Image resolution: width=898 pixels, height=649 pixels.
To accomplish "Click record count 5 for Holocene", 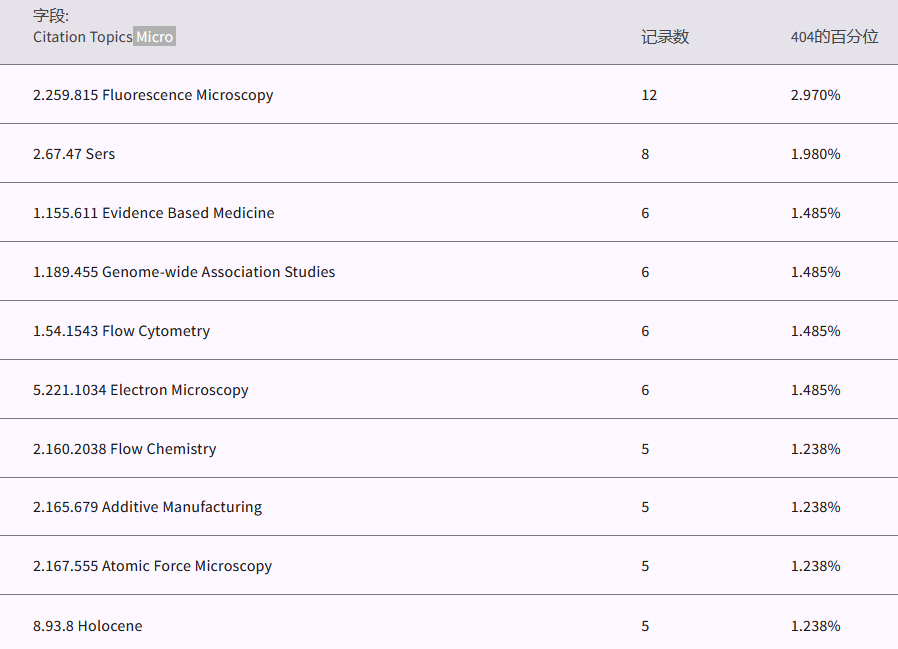I will 645,626.
